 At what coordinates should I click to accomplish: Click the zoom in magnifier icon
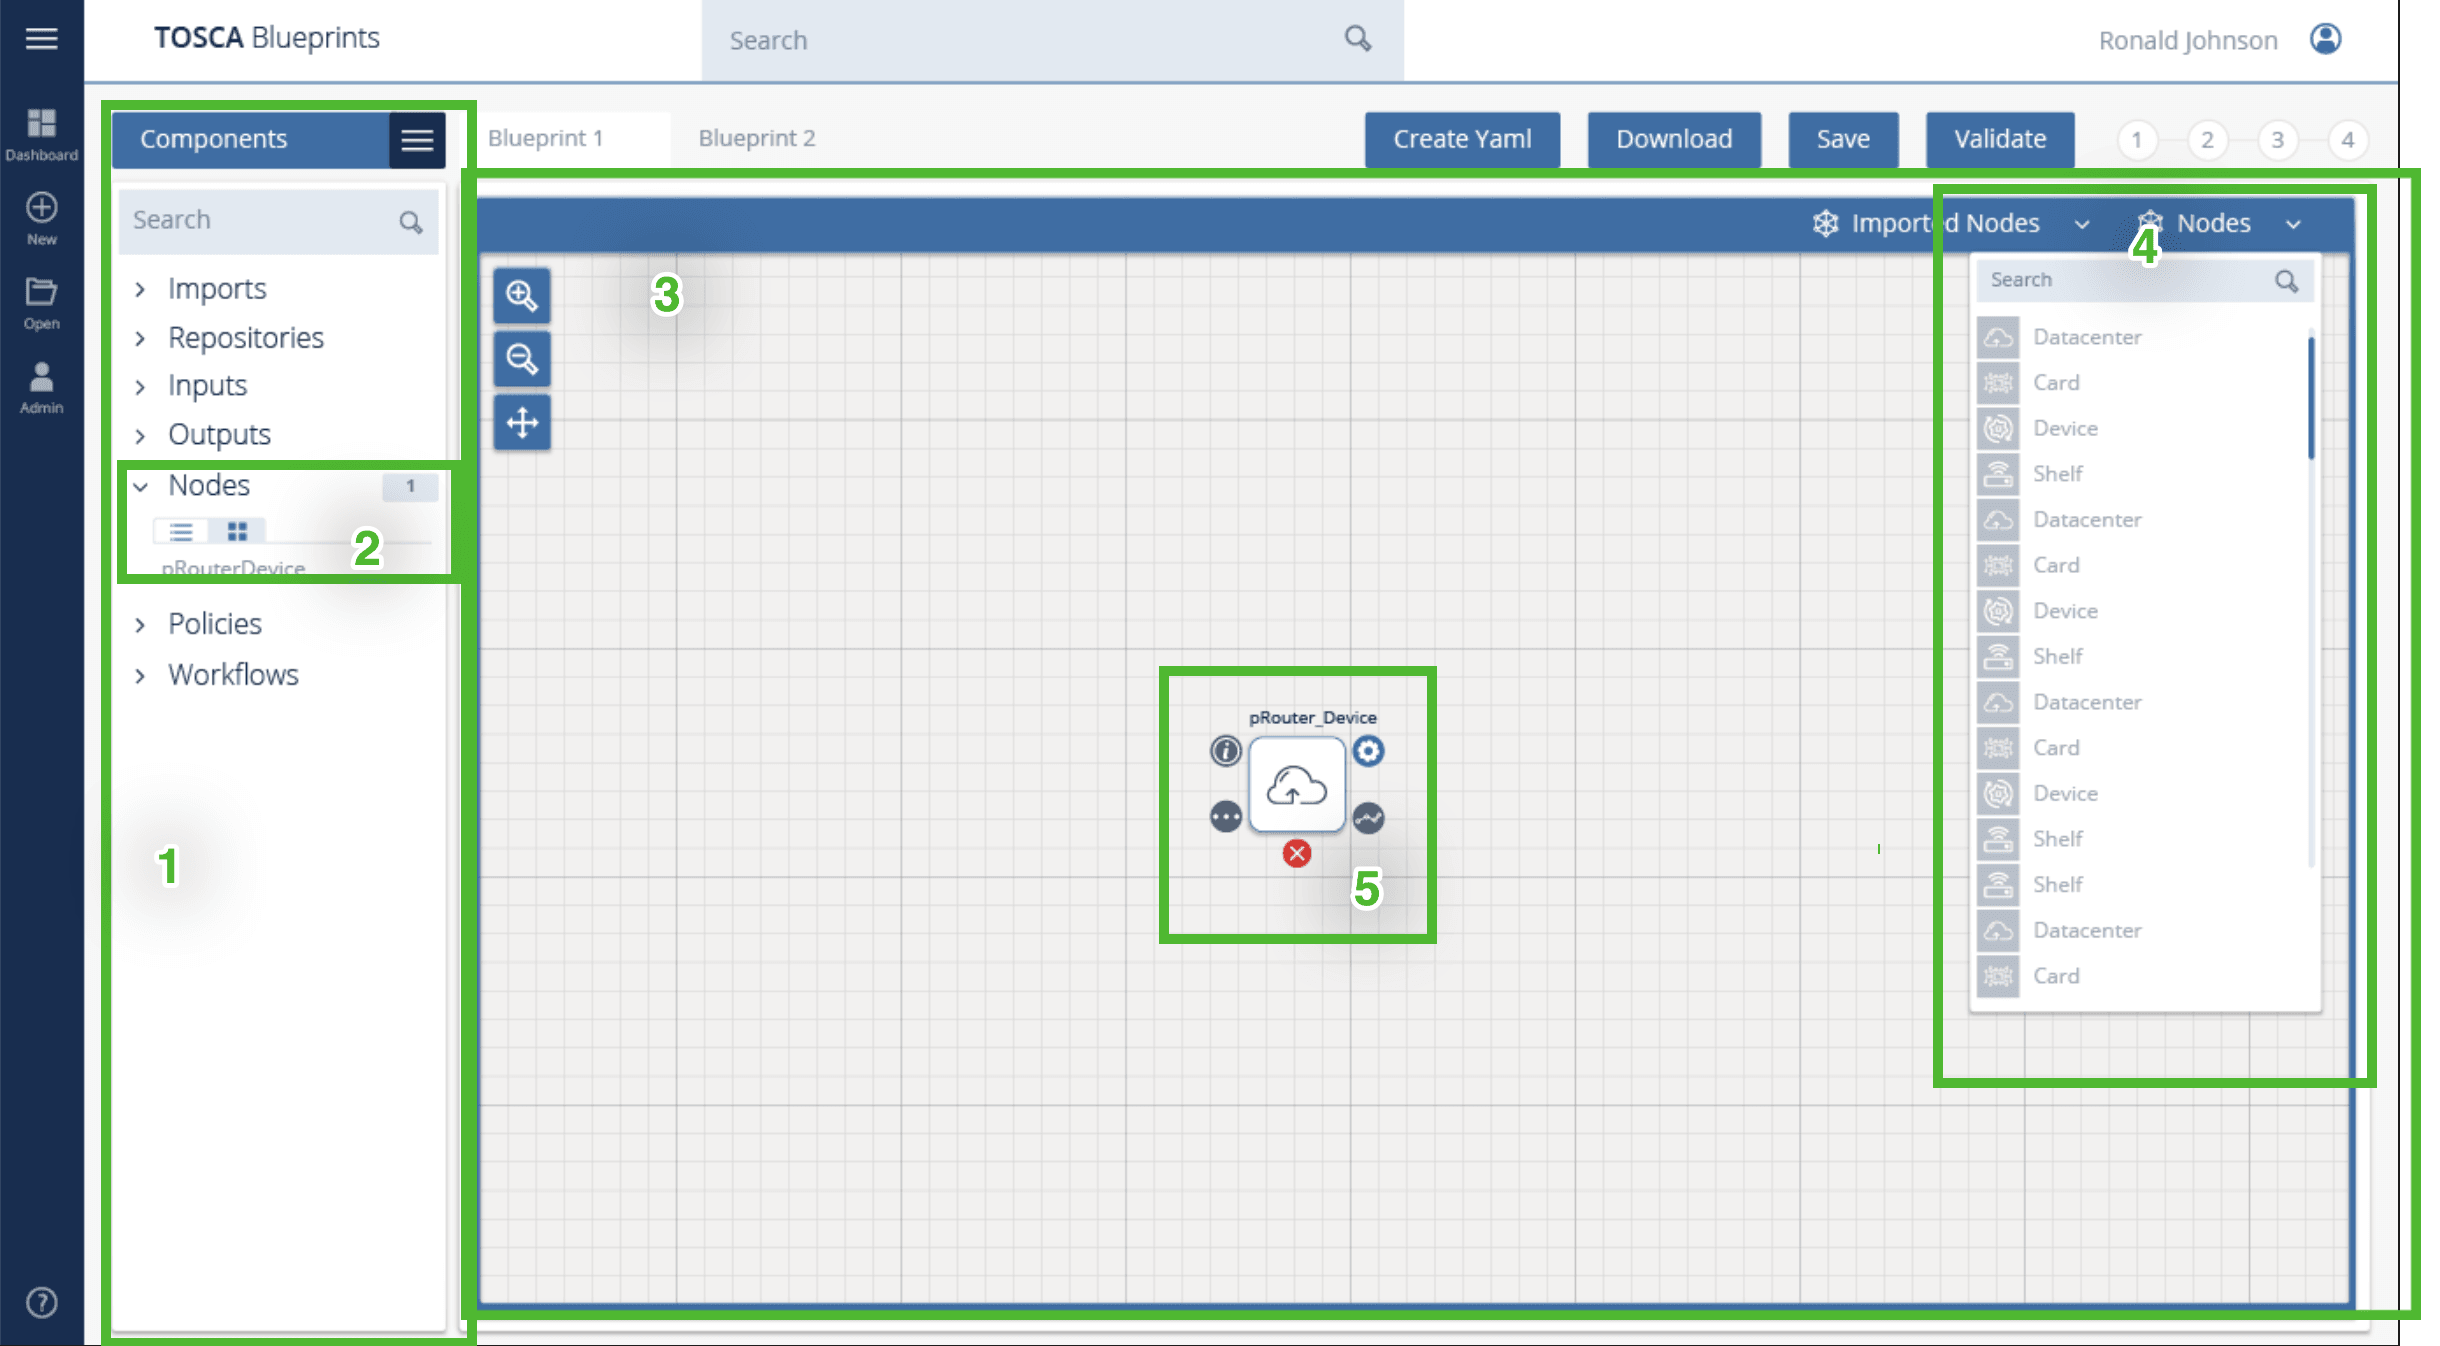(x=521, y=295)
